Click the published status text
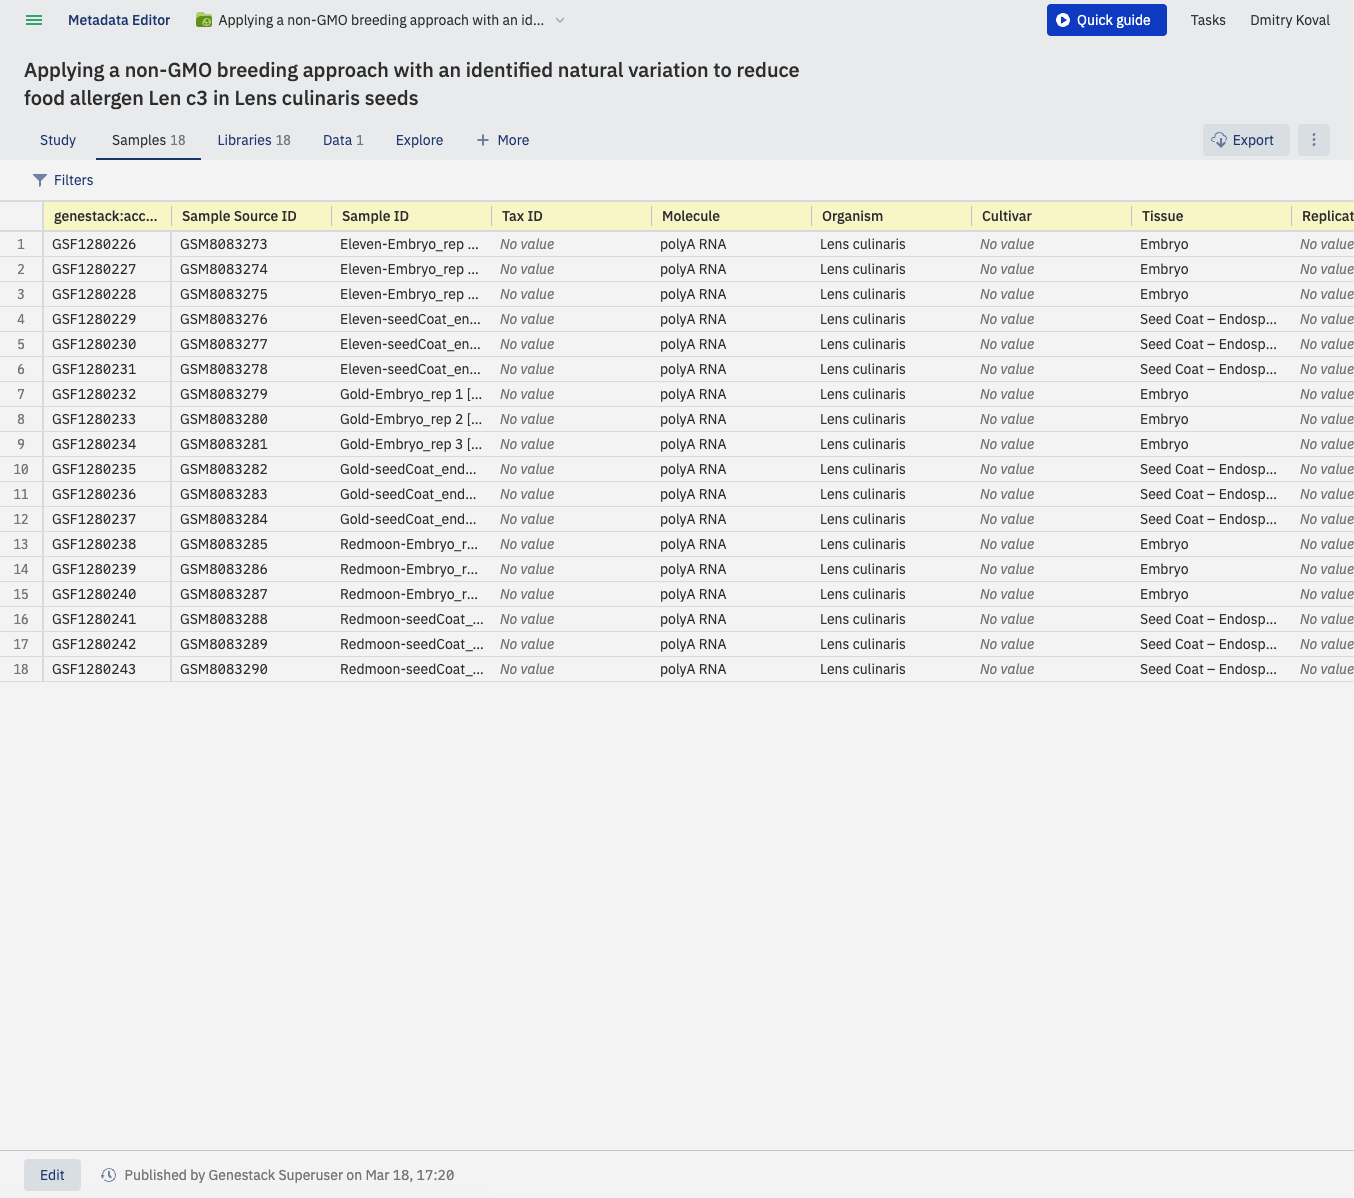Viewport: 1354px width, 1198px height. [289, 1175]
